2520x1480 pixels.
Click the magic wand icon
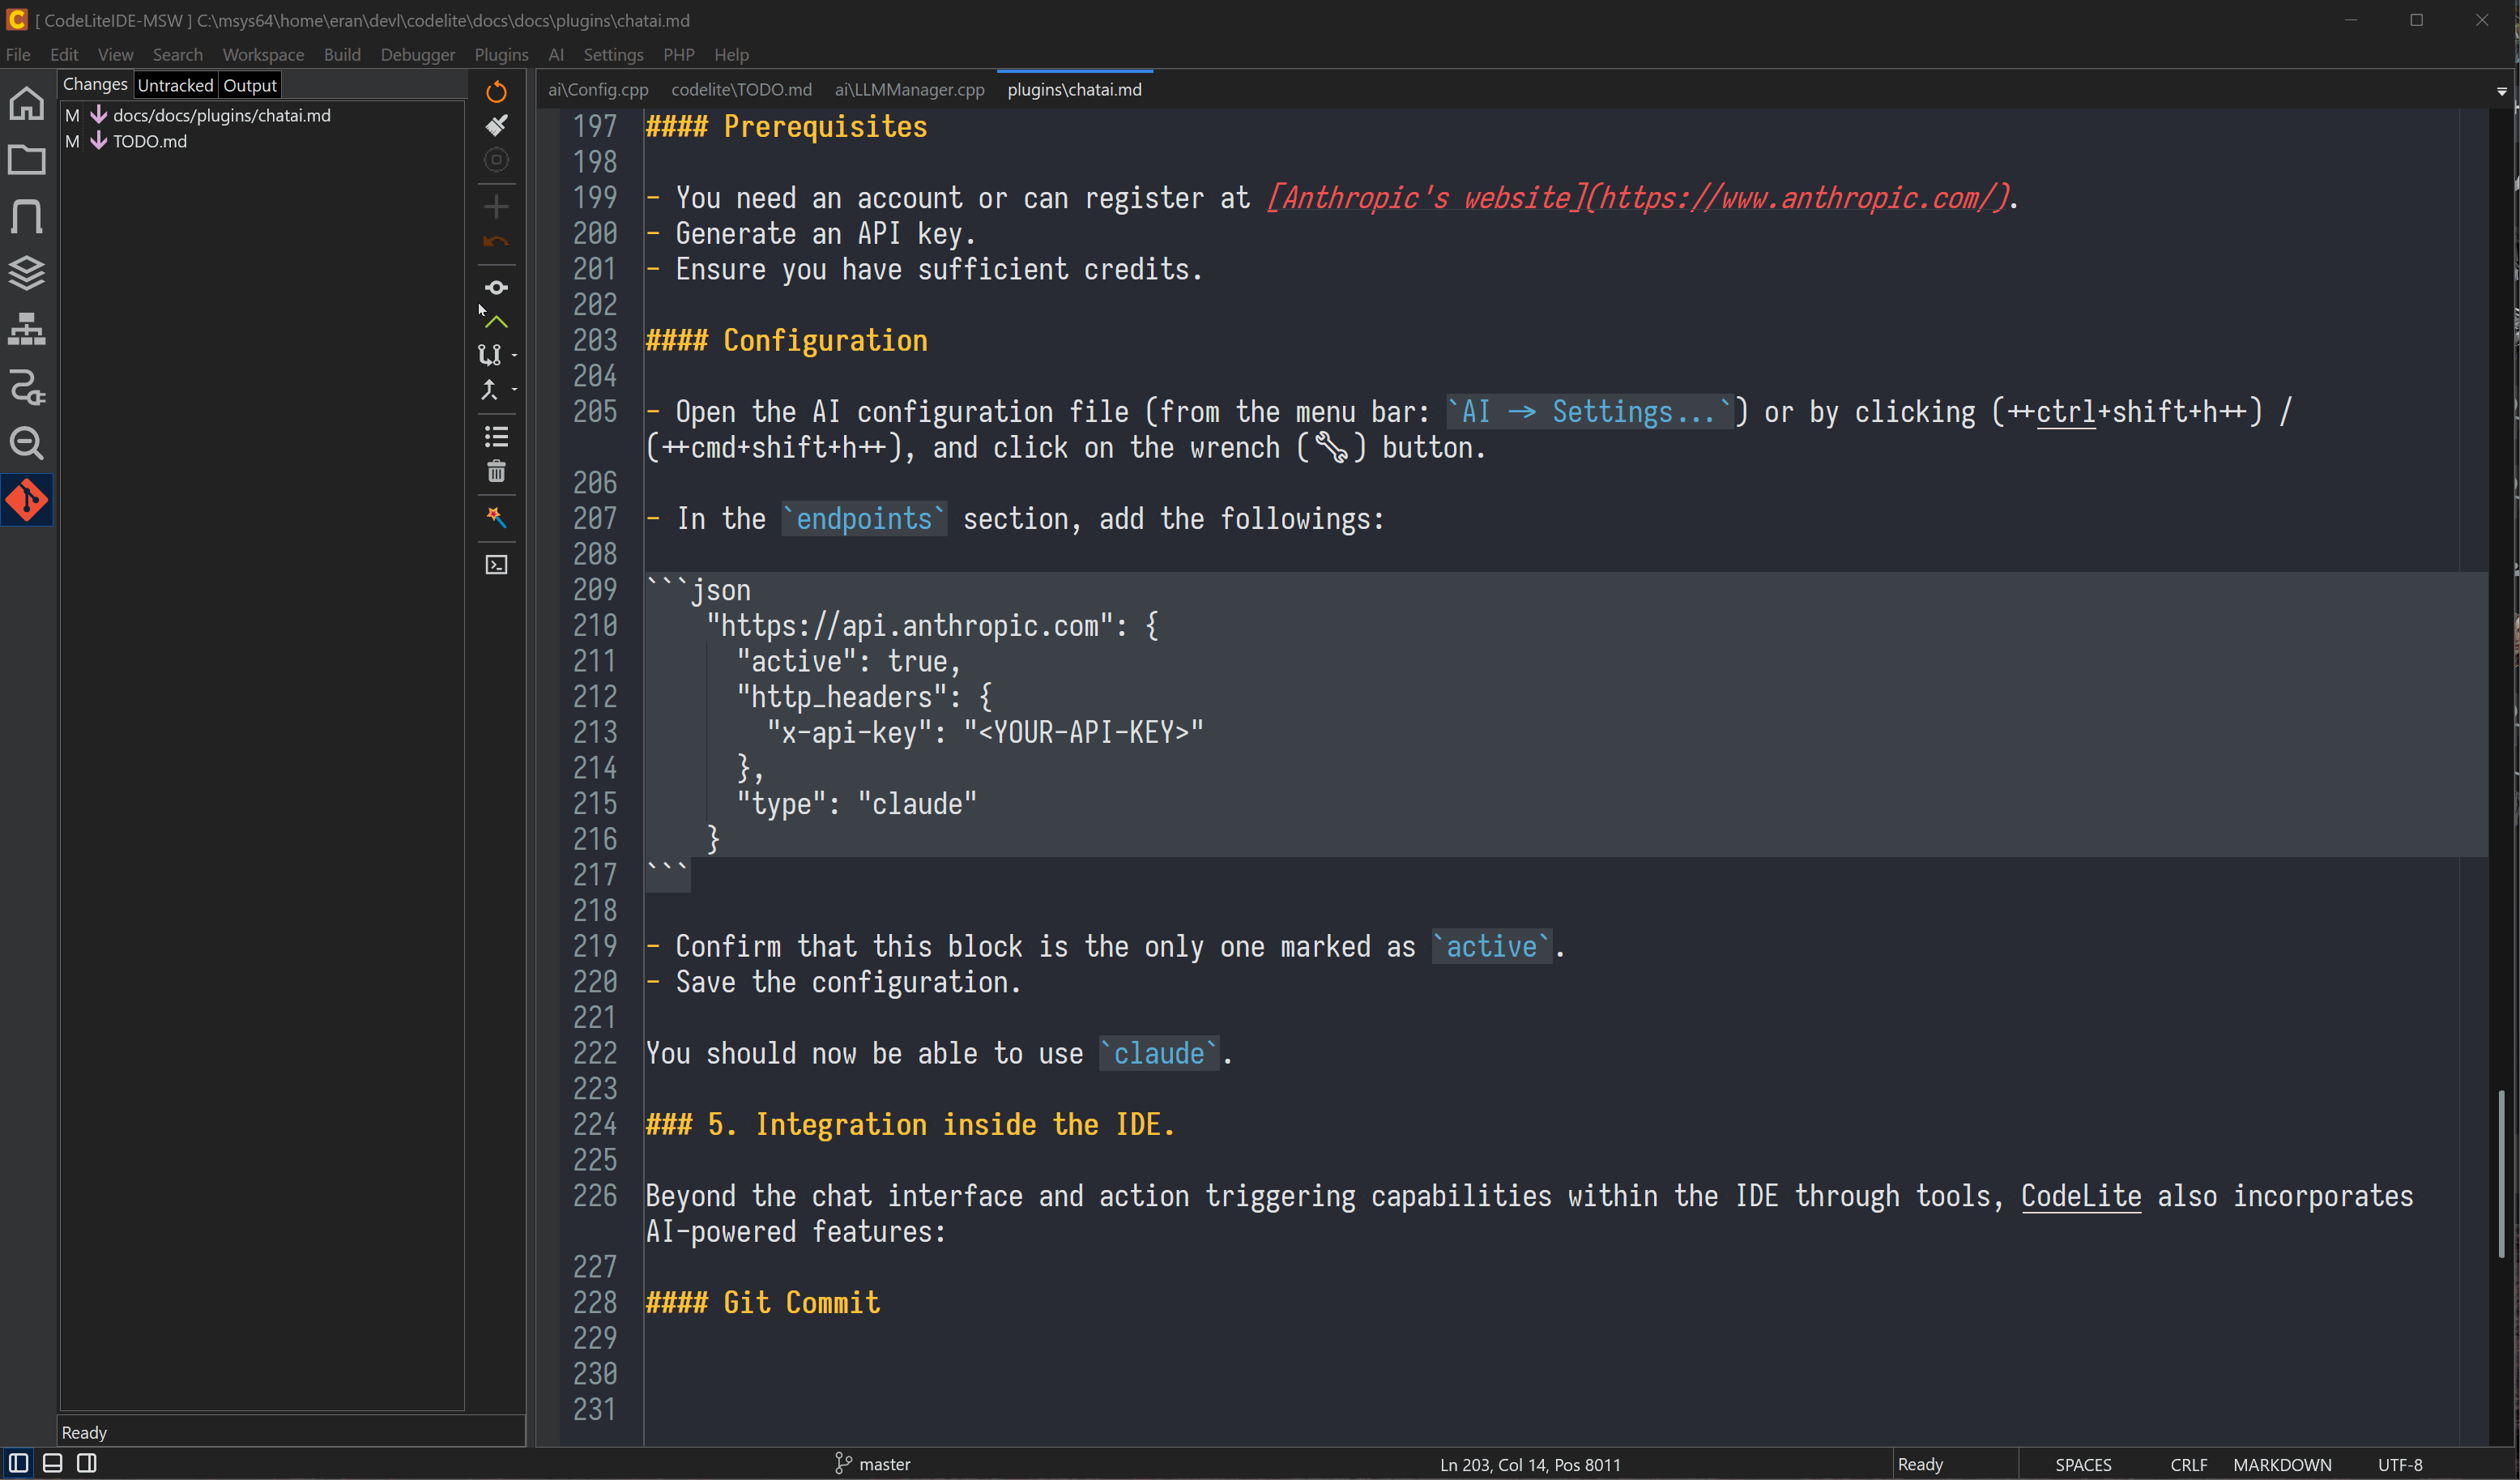(x=496, y=517)
